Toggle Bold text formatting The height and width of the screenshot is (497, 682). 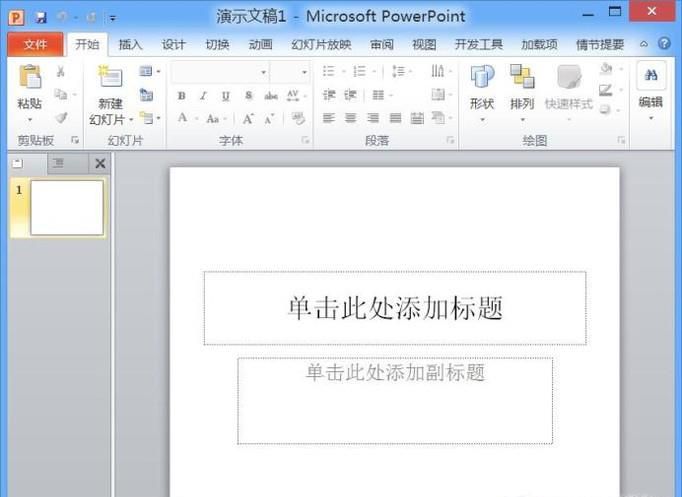[181, 96]
